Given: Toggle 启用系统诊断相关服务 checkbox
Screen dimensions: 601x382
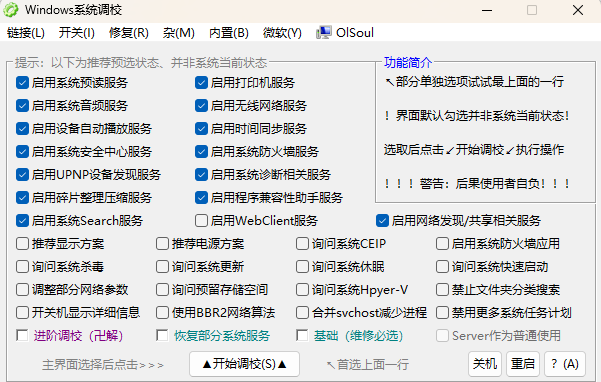Looking at the screenshot, I should click(201, 175).
